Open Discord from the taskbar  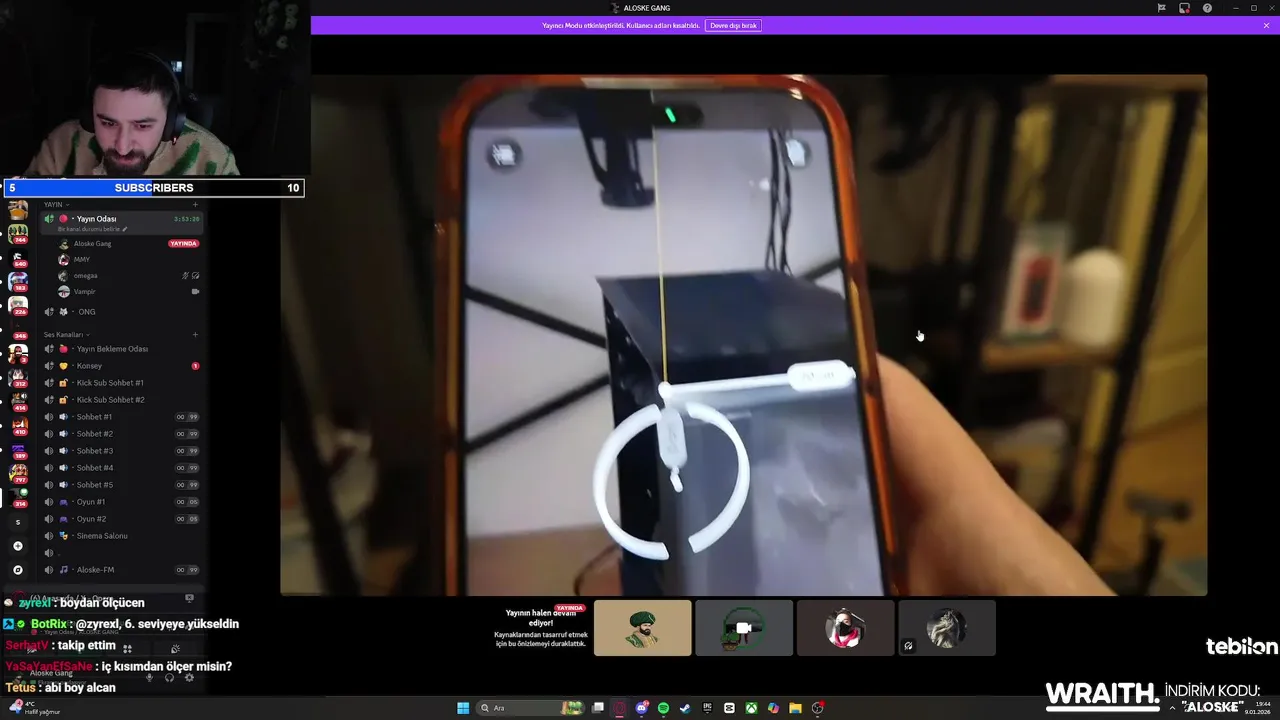tap(642, 708)
